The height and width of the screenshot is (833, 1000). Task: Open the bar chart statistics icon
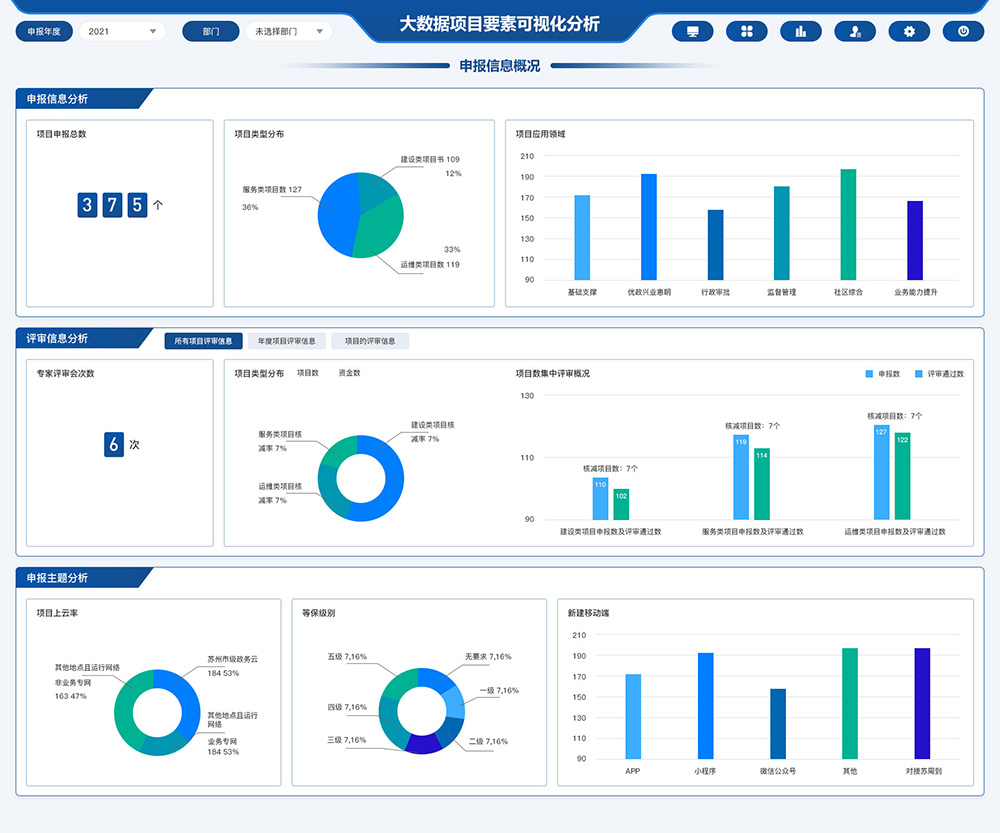point(801,31)
